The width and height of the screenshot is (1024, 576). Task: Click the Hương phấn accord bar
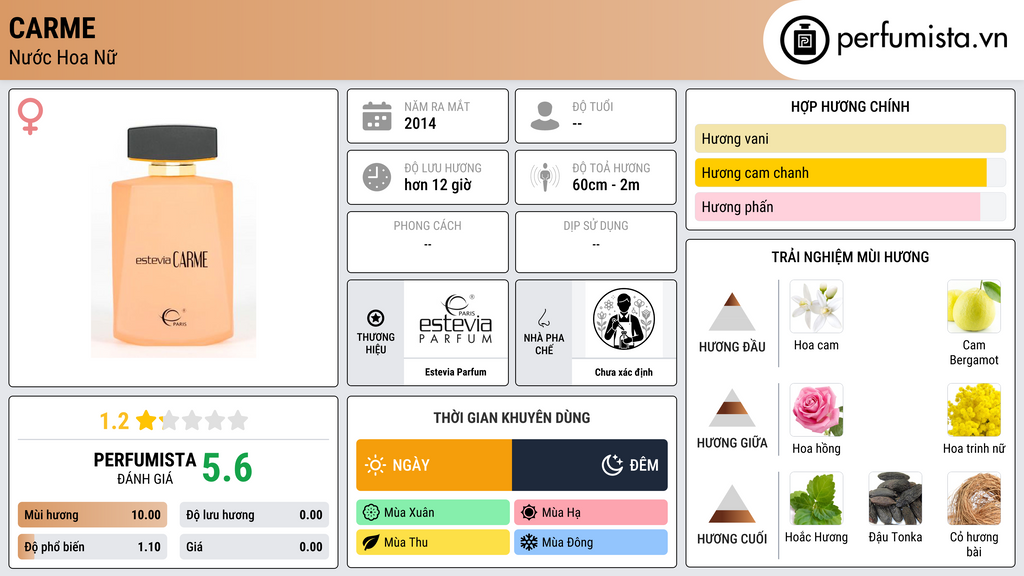[x=850, y=207]
